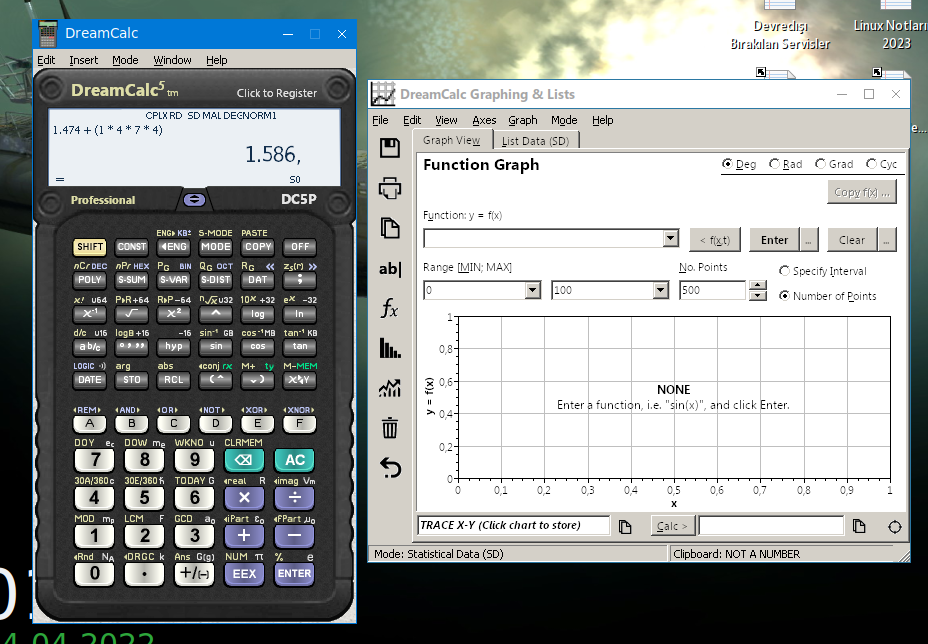This screenshot has height=644, width=928.
Task: Select the ab| text tool icon
Action: [x=390, y=269]
